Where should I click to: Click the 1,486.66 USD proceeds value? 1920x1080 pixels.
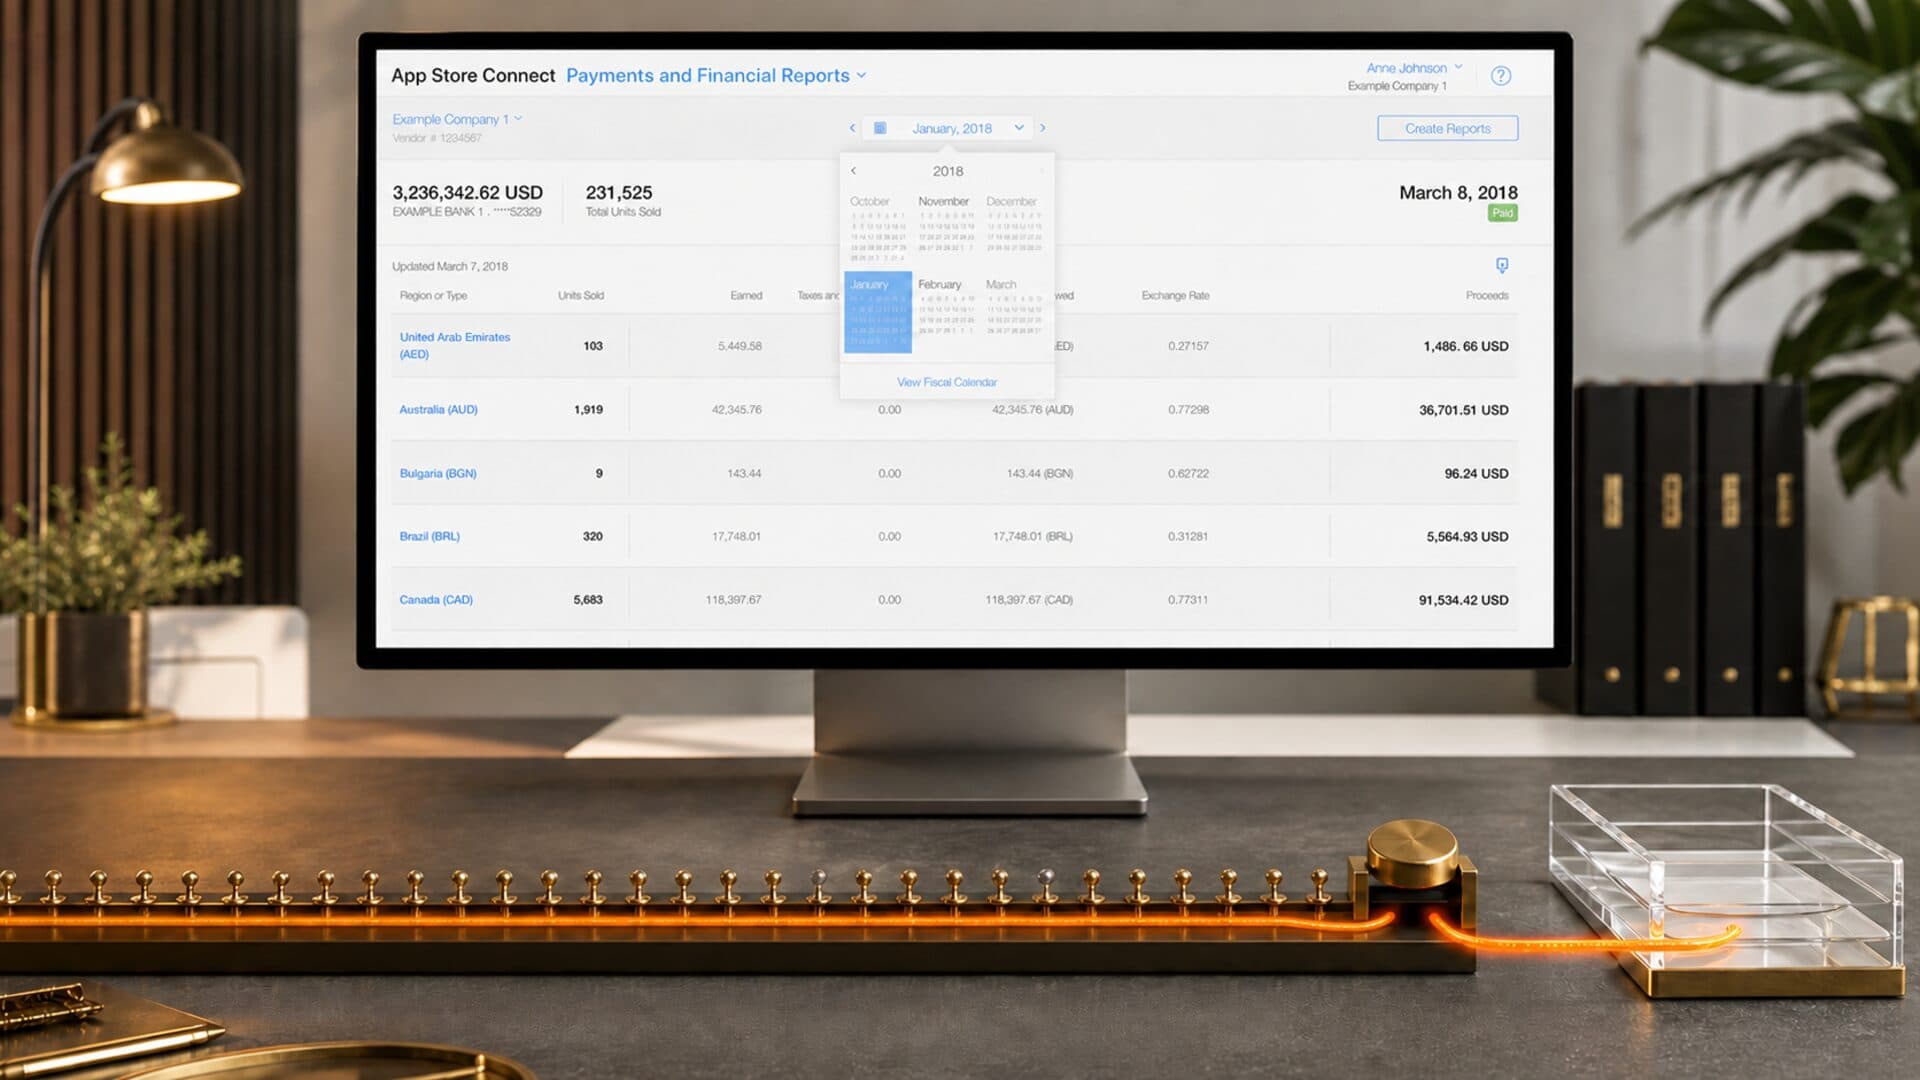(x=1466, y=346)
